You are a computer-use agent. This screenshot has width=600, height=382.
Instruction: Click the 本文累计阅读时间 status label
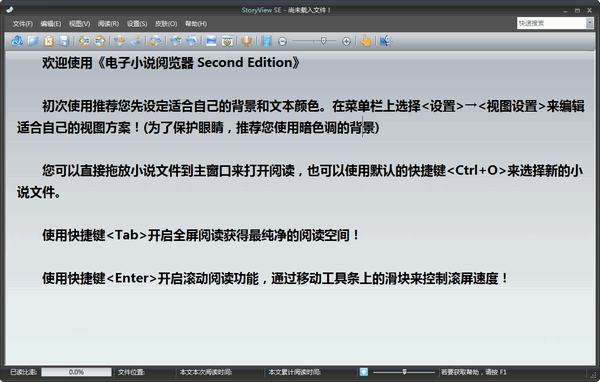295,372
